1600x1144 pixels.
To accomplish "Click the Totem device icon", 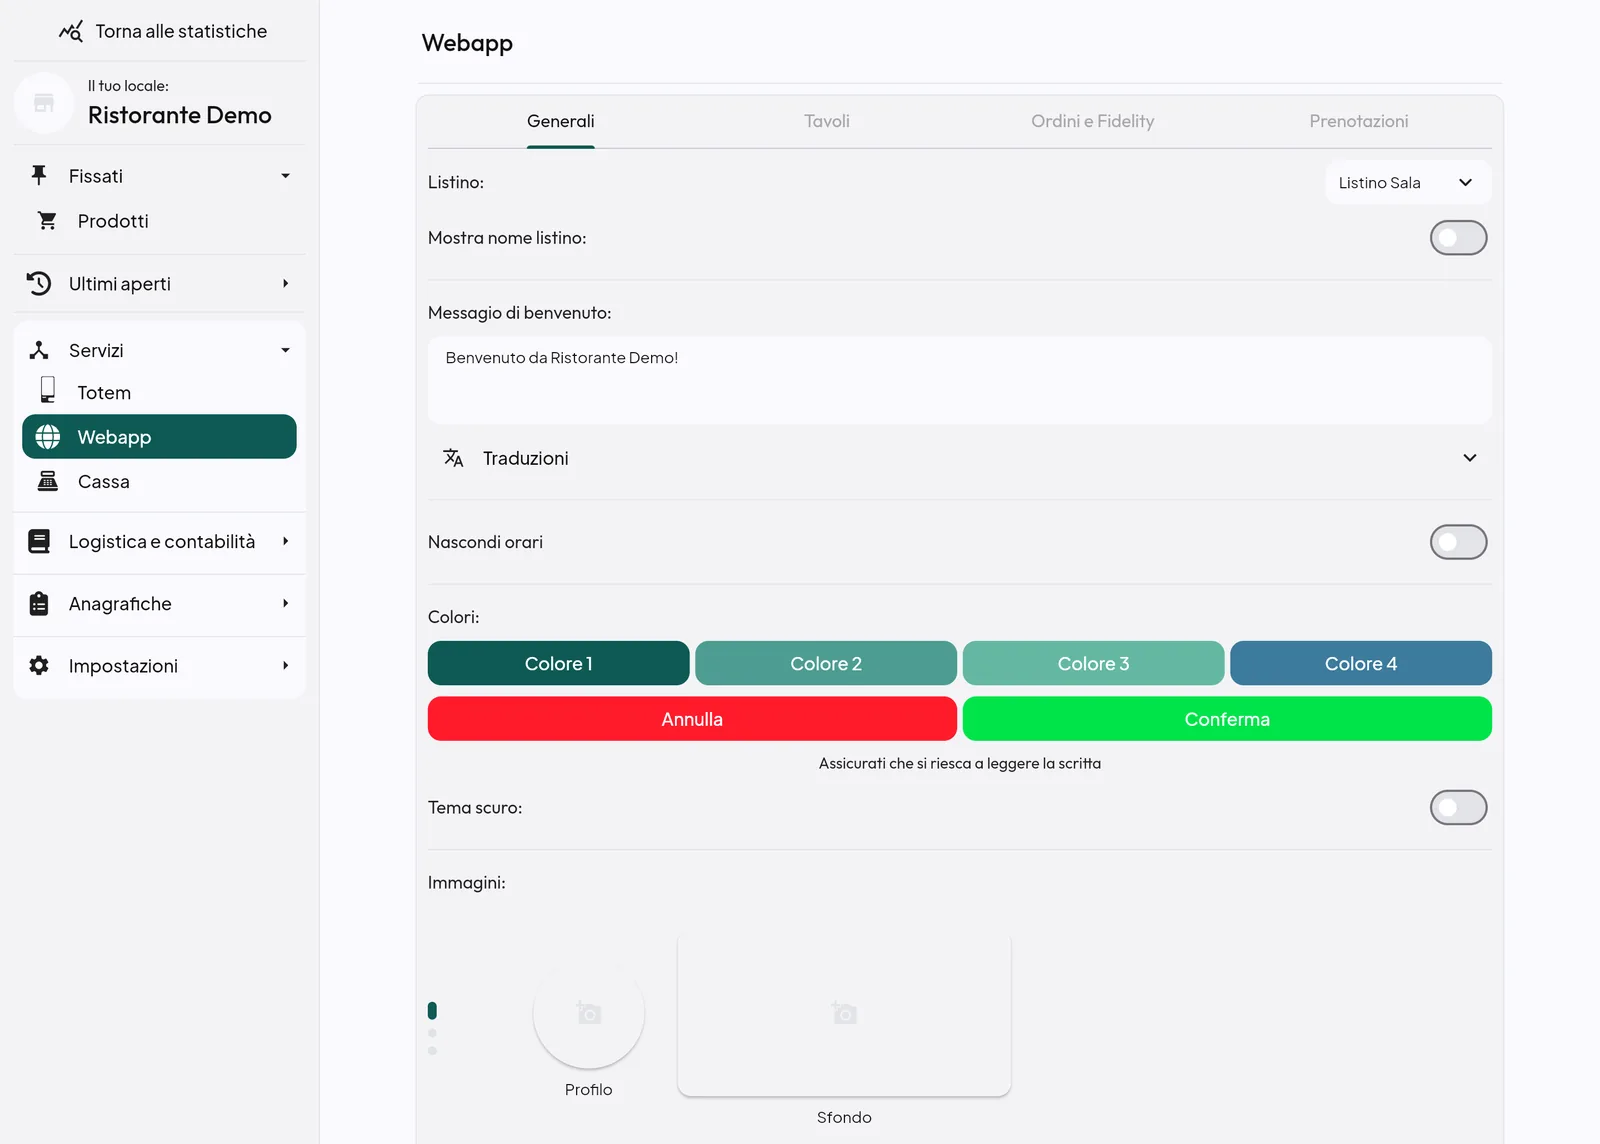I will (47, 390).
